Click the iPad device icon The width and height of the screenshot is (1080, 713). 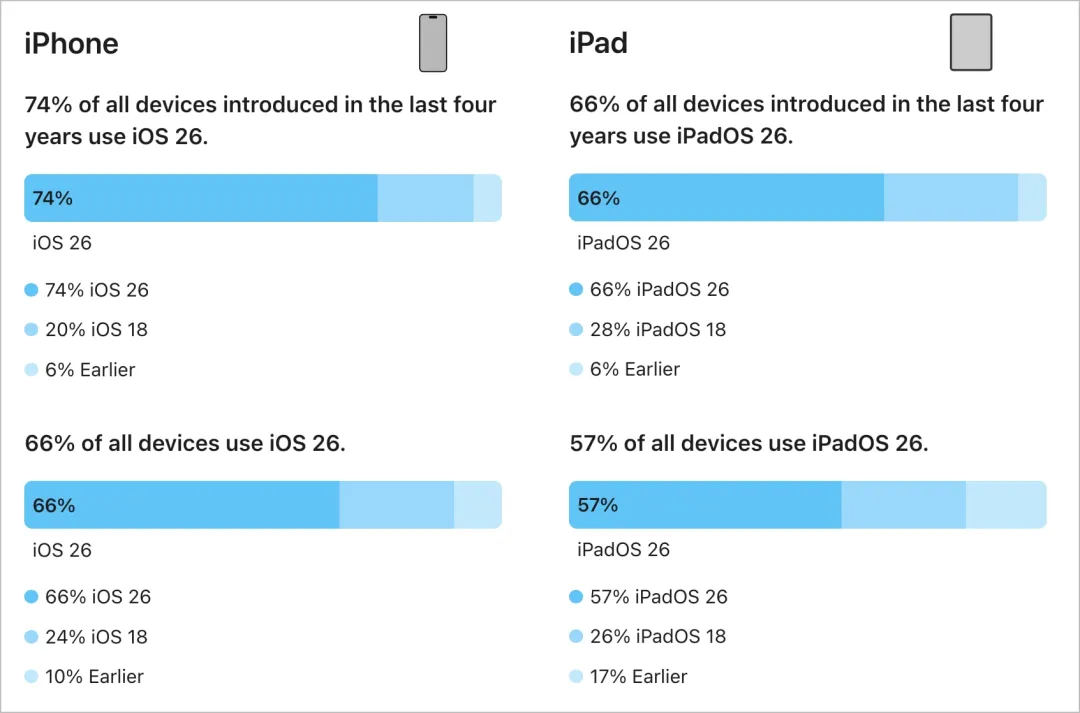coord(970,43)
